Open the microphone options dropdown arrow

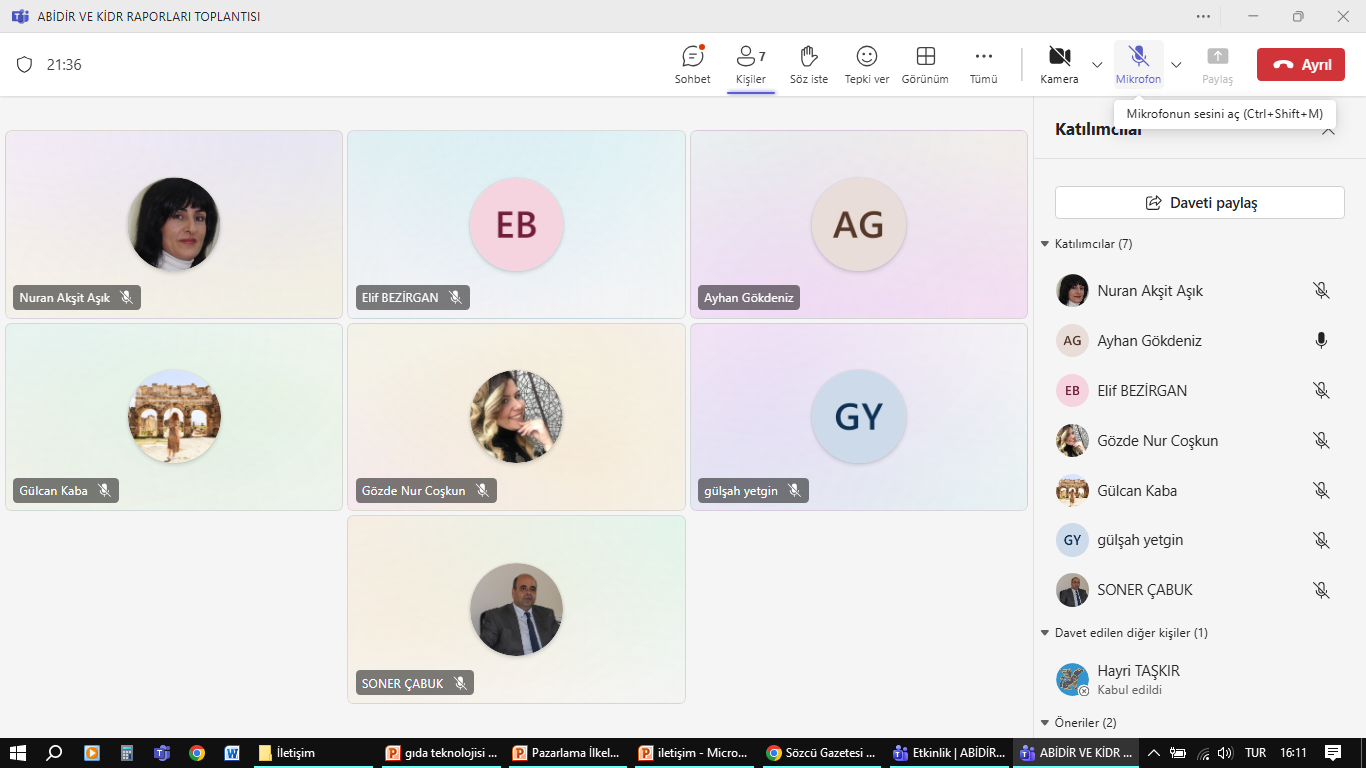tap(1176, 65)
